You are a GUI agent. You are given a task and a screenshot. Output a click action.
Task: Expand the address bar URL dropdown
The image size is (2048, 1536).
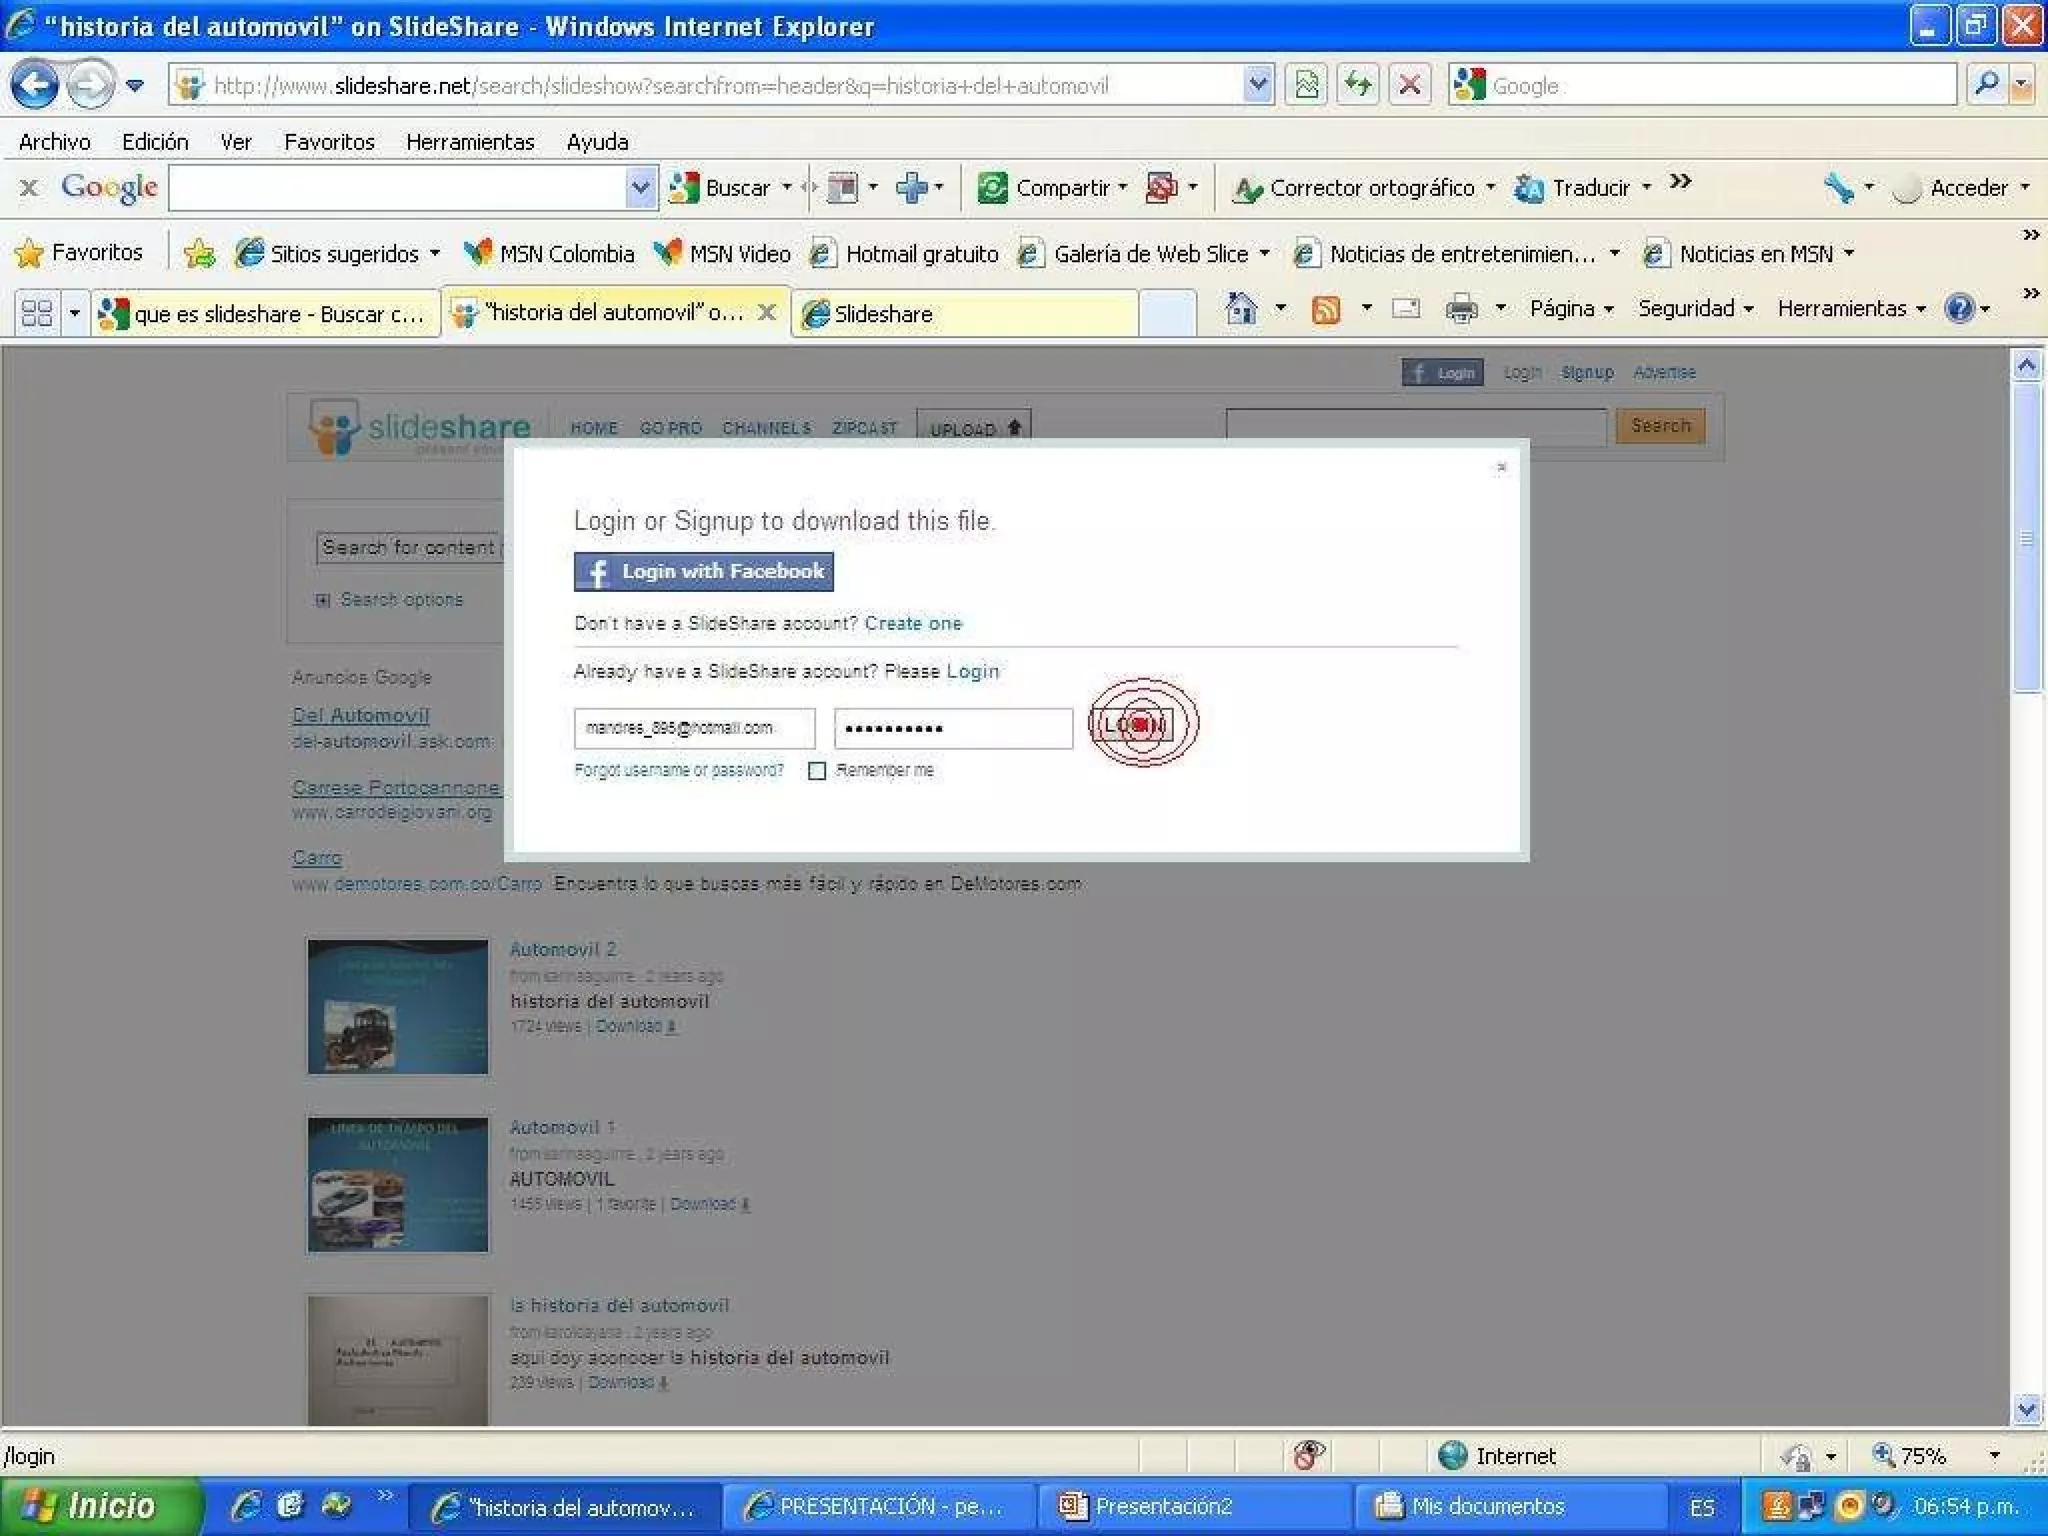(x=1257, y=85)
